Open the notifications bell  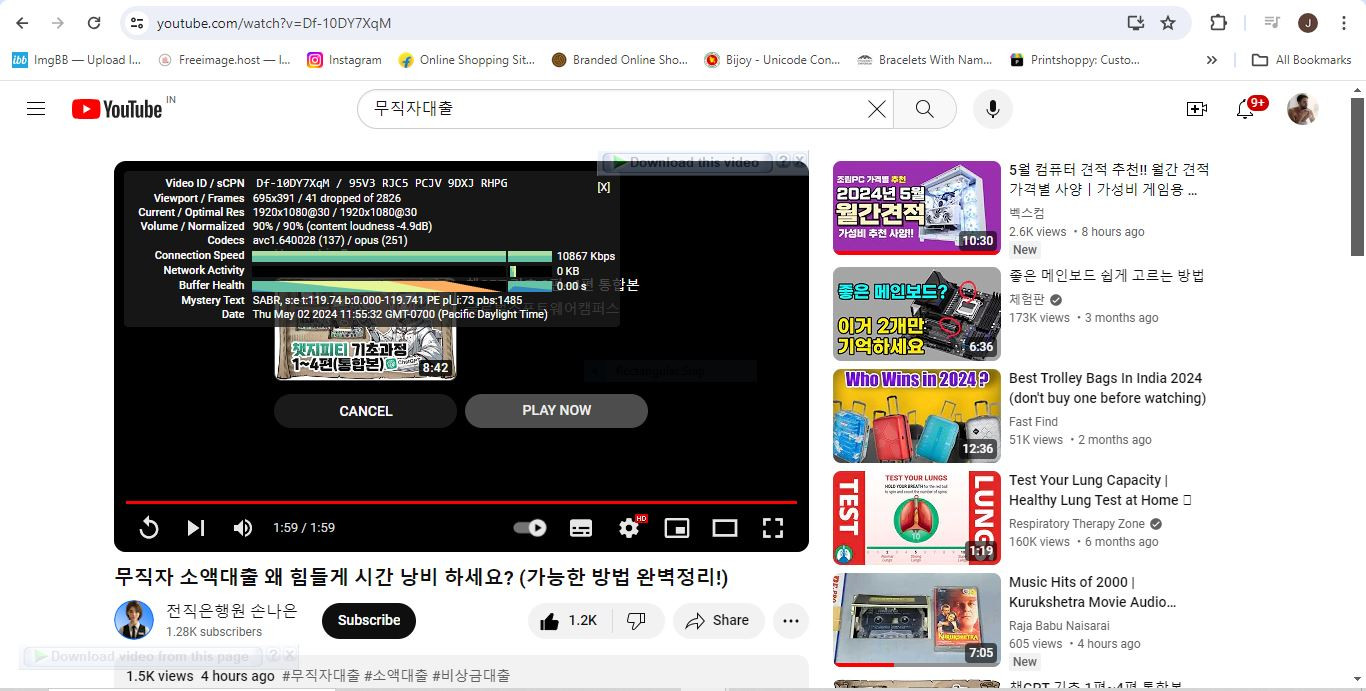[x=1245, y=109]
